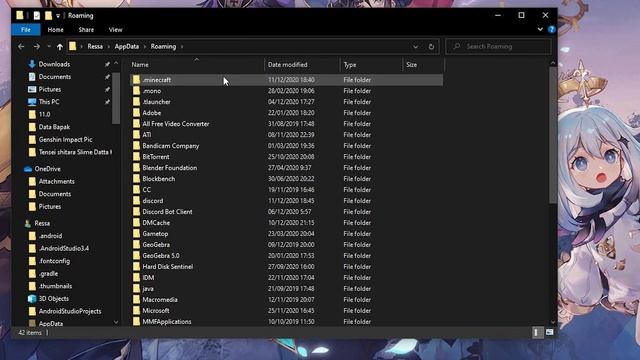
Task: Select the Blockbench folder
Action: pyautogui.click(x=286, y=179)
